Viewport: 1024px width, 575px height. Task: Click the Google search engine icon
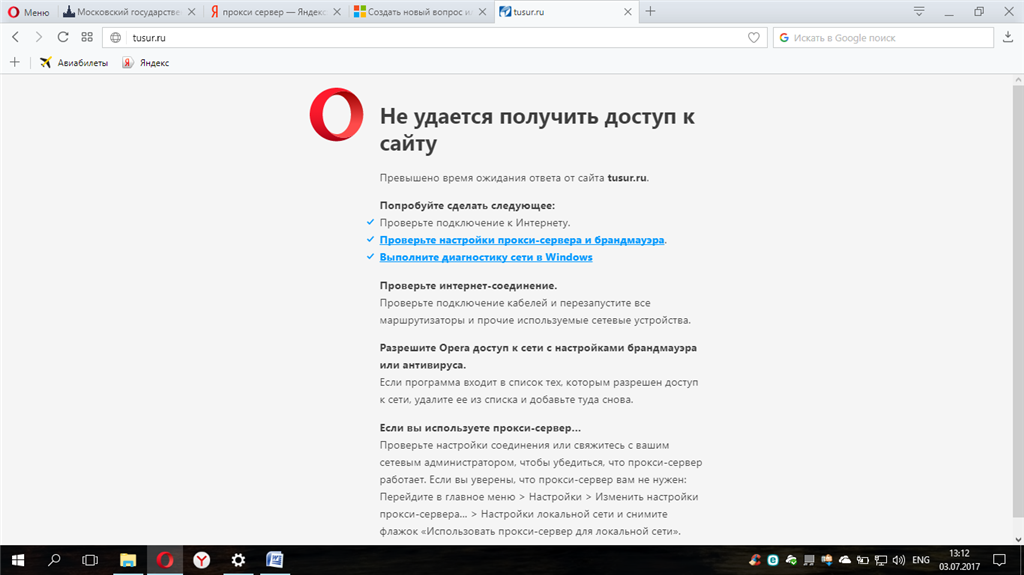point(784,38)
